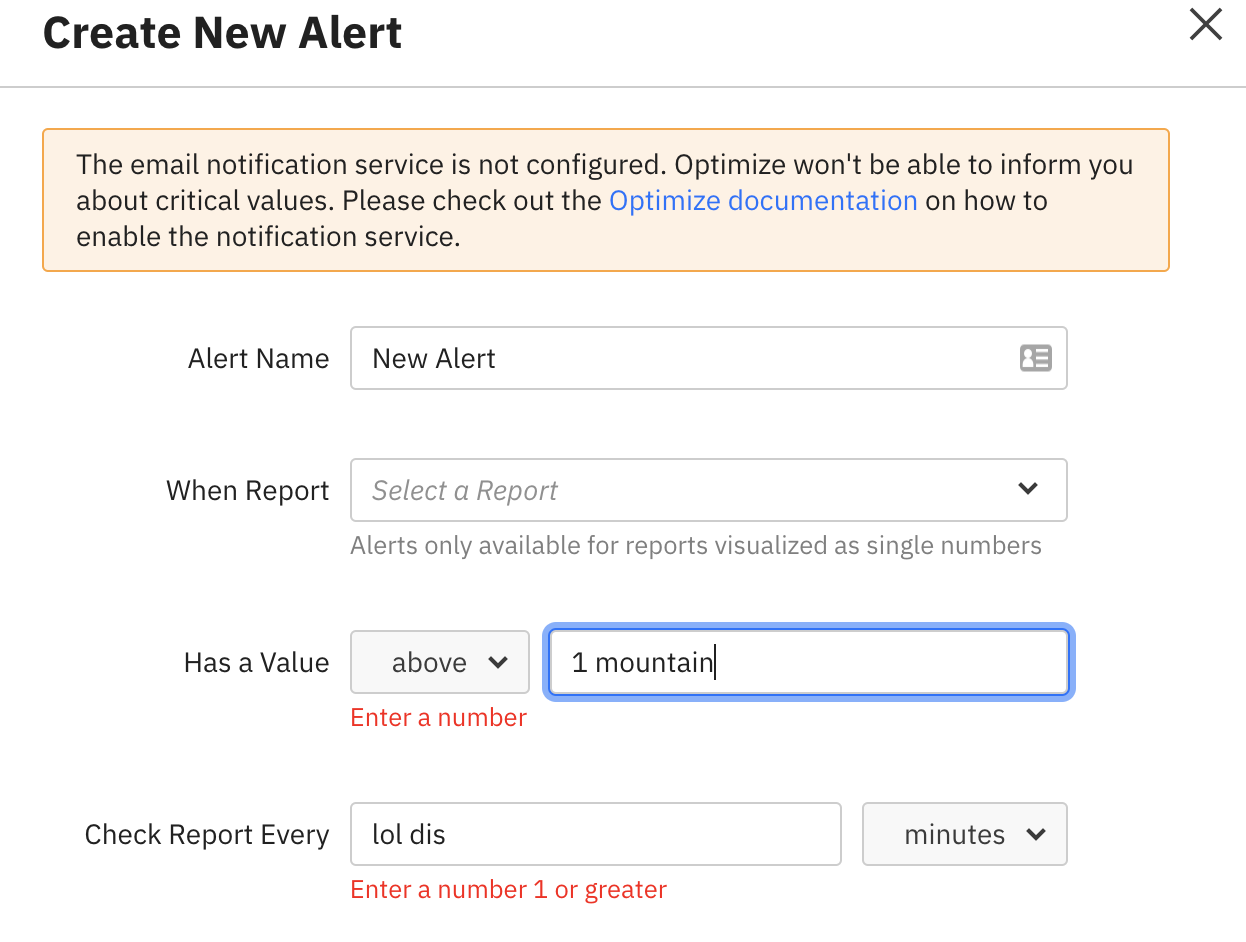Click the "lol dis" interval input field
The height and width of the screenshot is (942, 1246).
click(595, 834)
